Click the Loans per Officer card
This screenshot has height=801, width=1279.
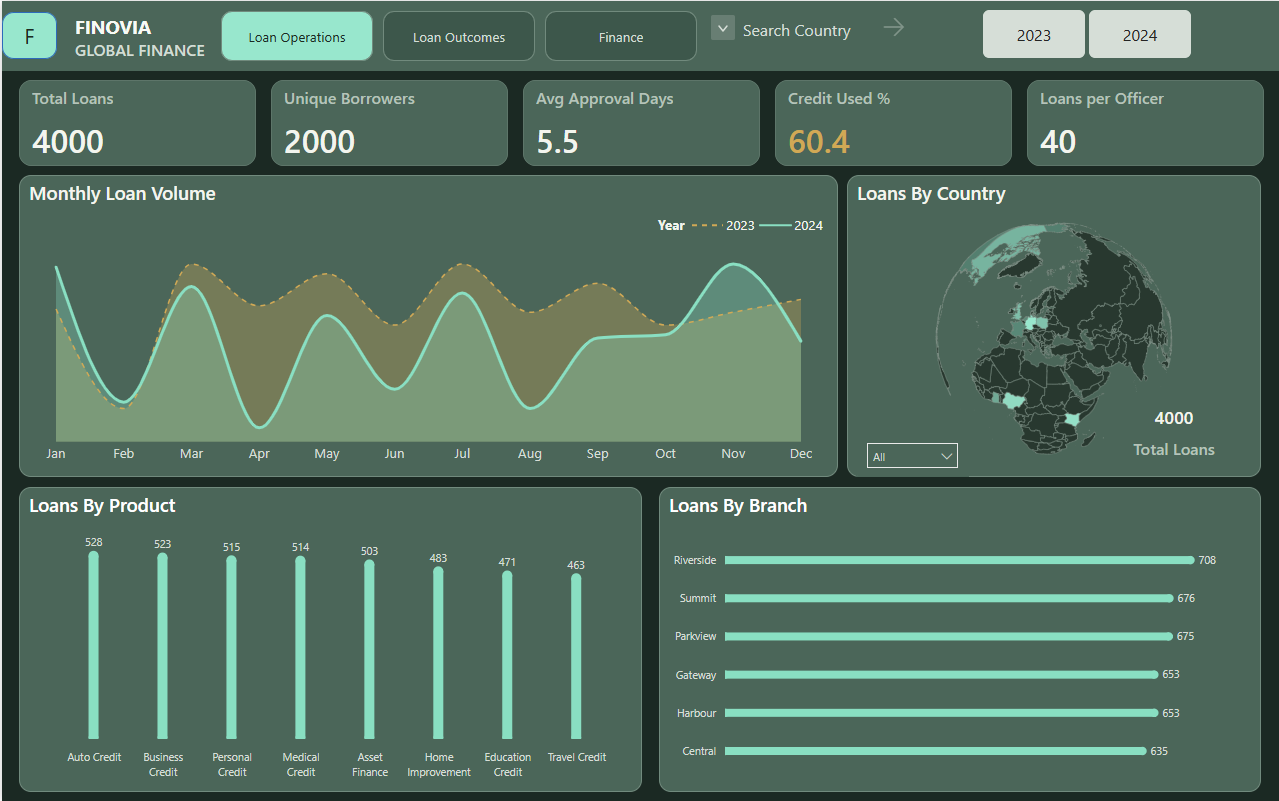(1145, 123)
